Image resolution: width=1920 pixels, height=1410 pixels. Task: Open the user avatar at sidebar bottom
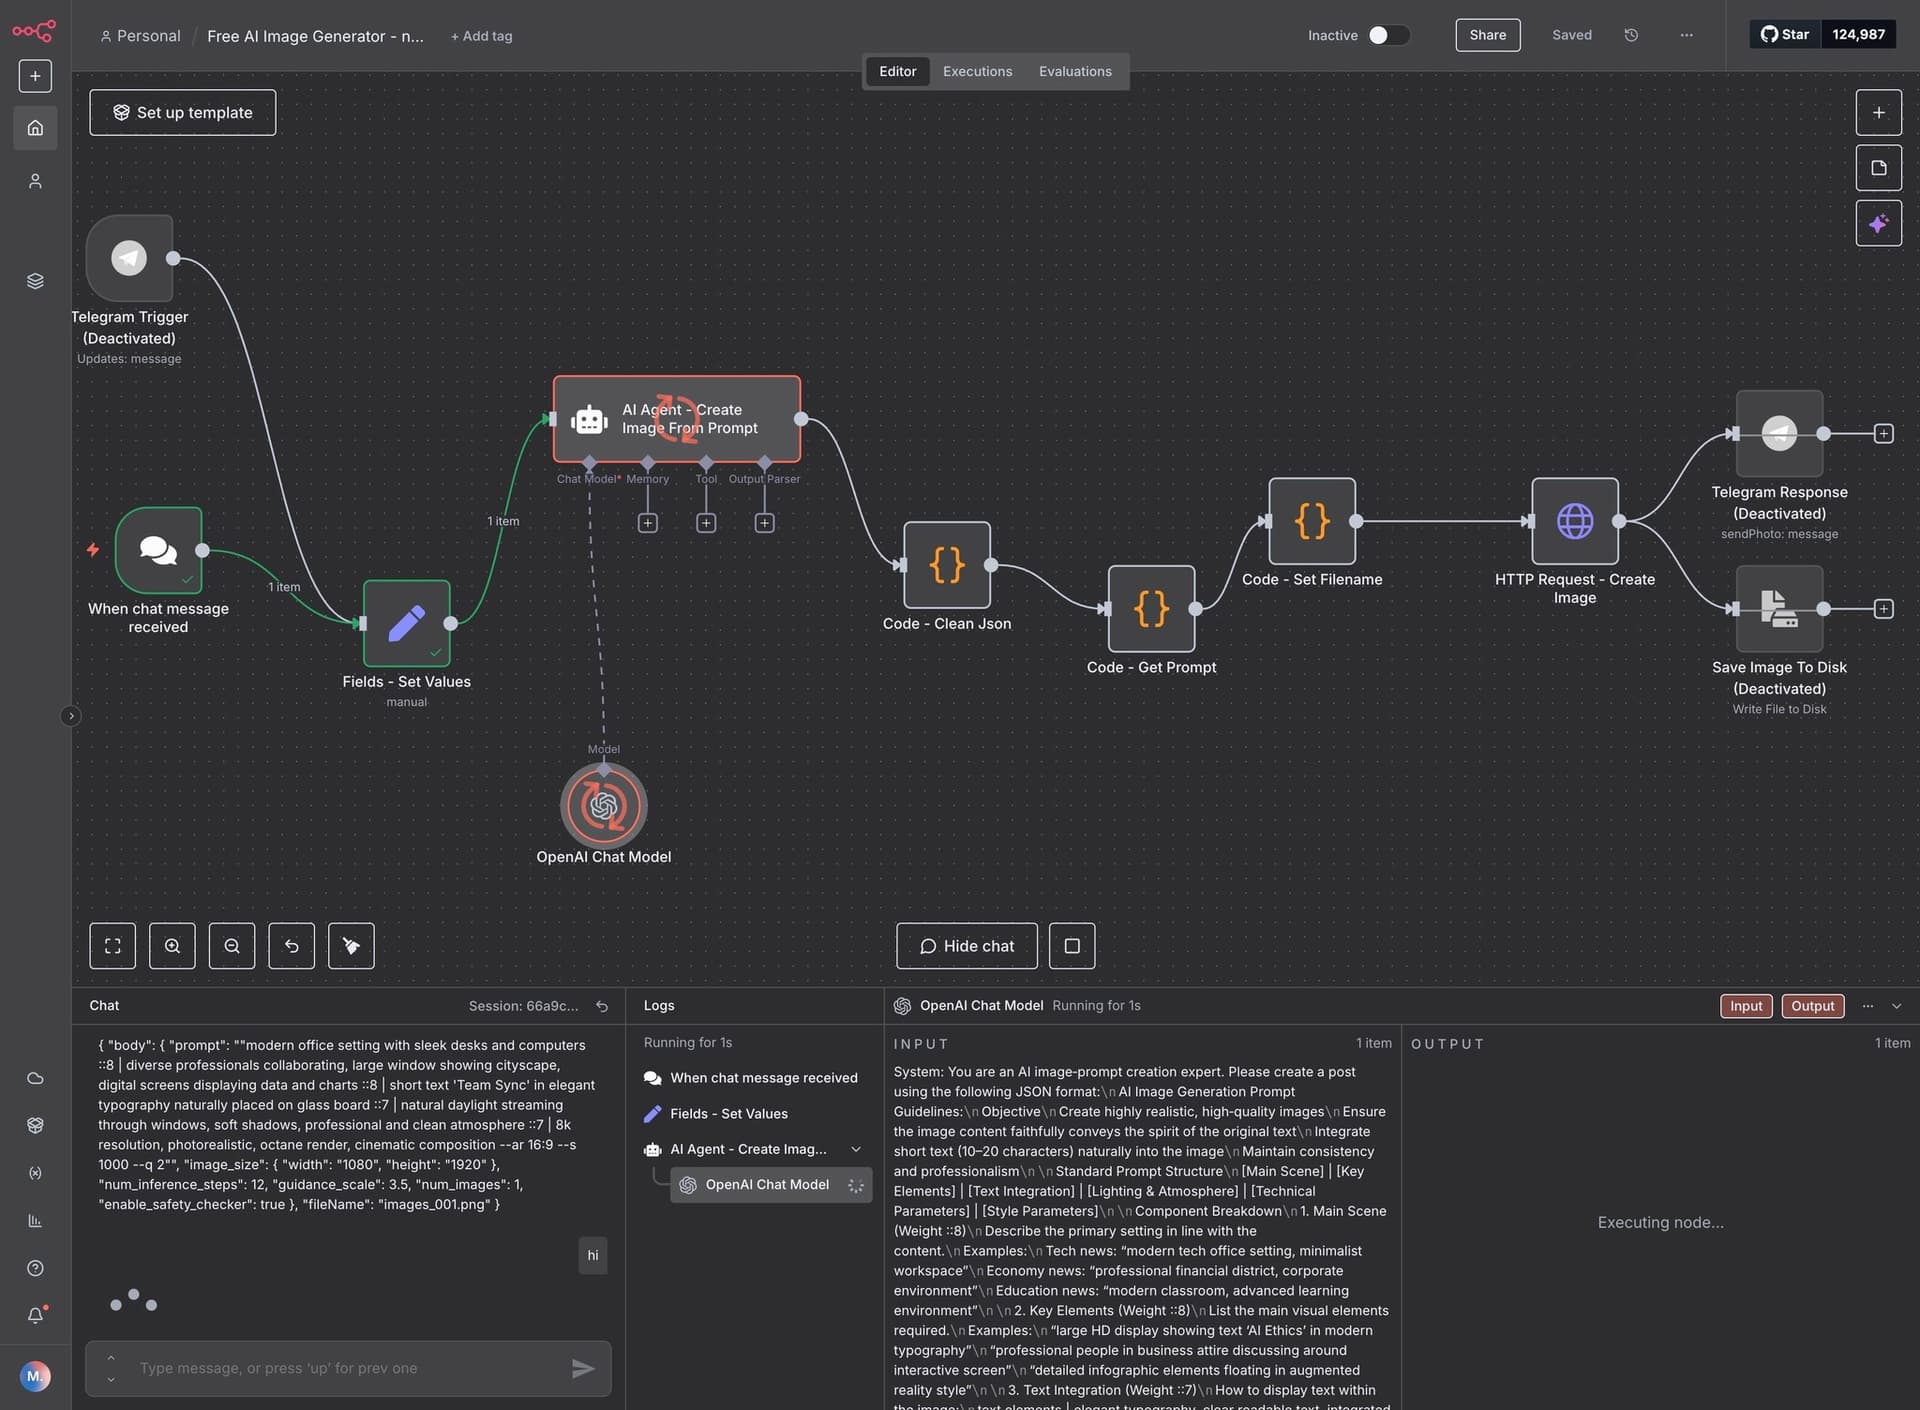35,1376
